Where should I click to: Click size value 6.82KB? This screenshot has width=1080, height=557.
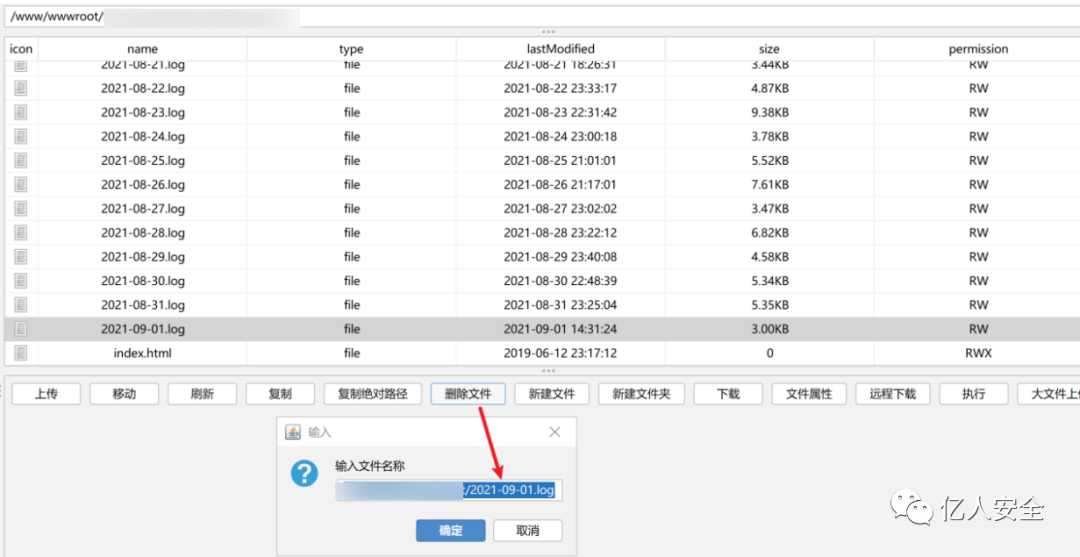click(x=769, y=233)
